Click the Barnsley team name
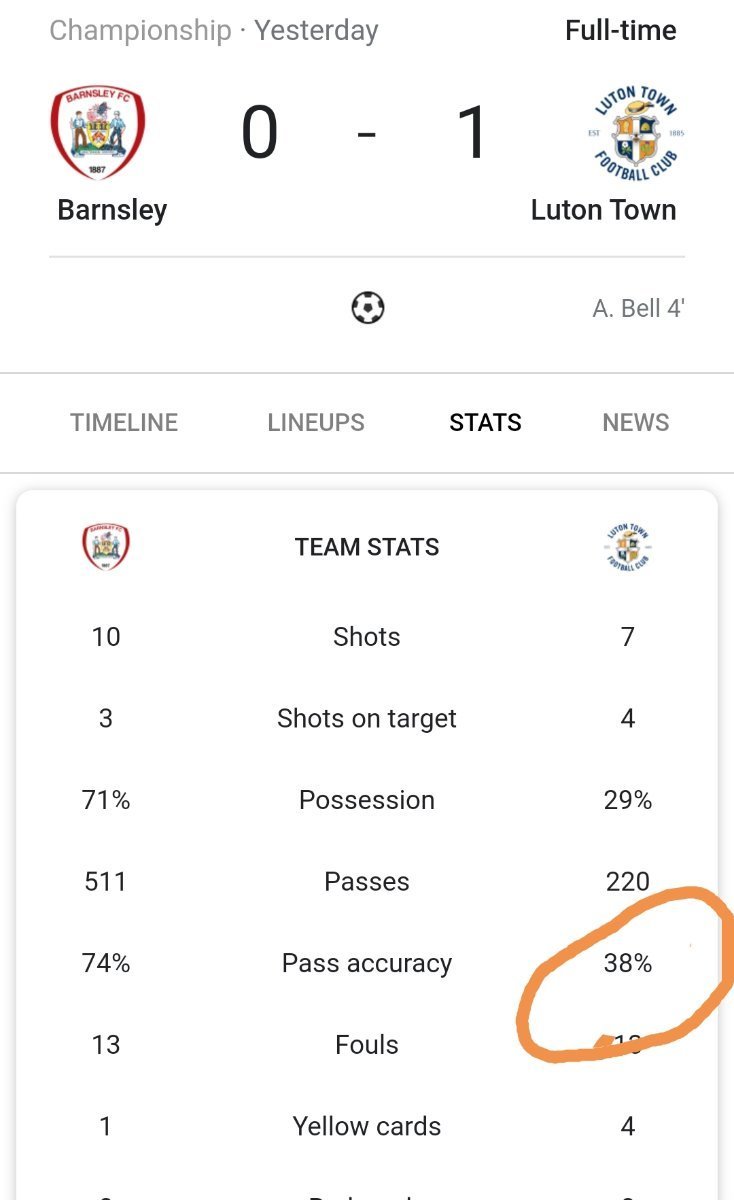Image resolution: width=734 pixels, height=1200 pixels. [112, 210]
